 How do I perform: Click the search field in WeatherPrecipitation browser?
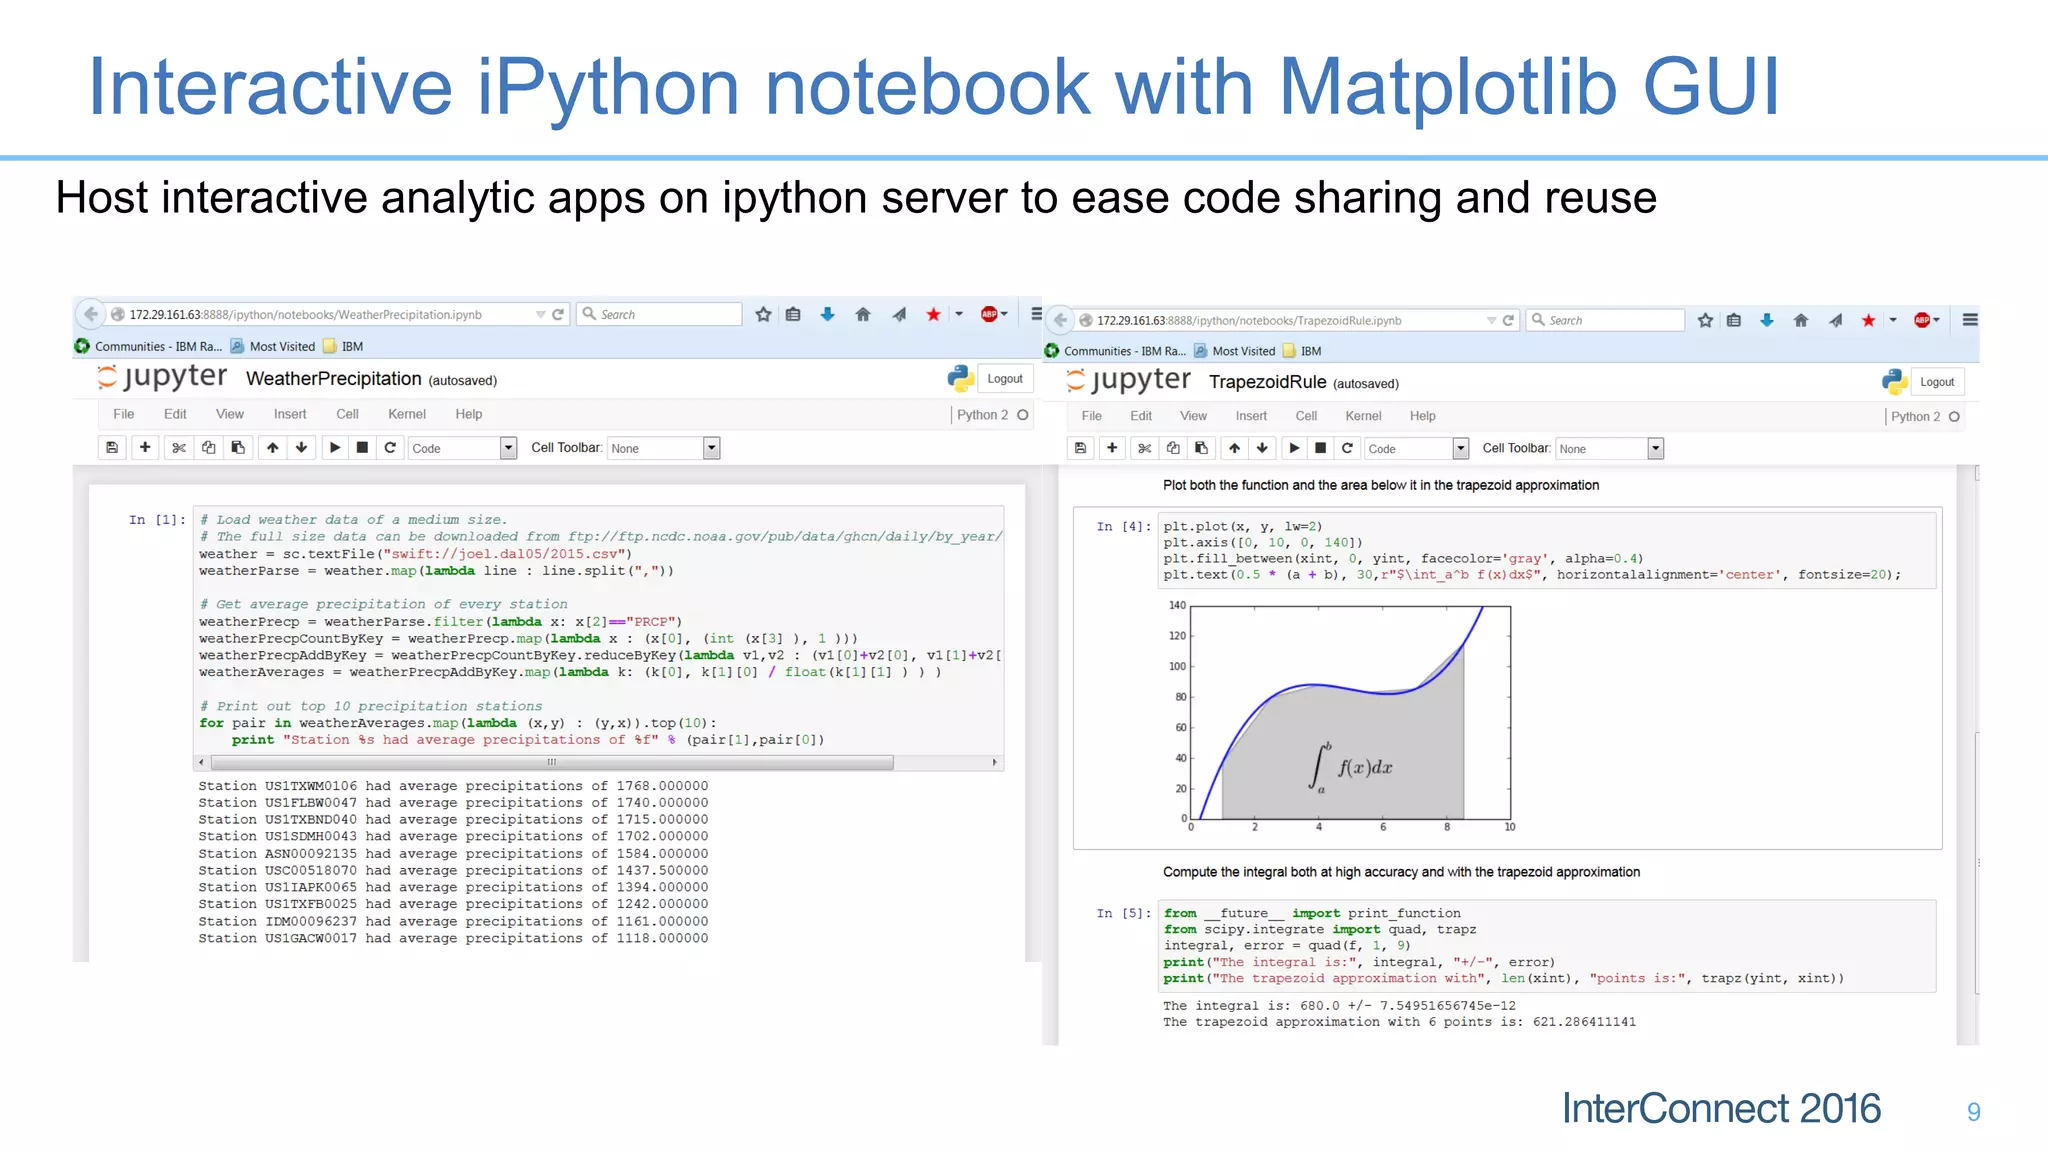click(x=660, y=314)
